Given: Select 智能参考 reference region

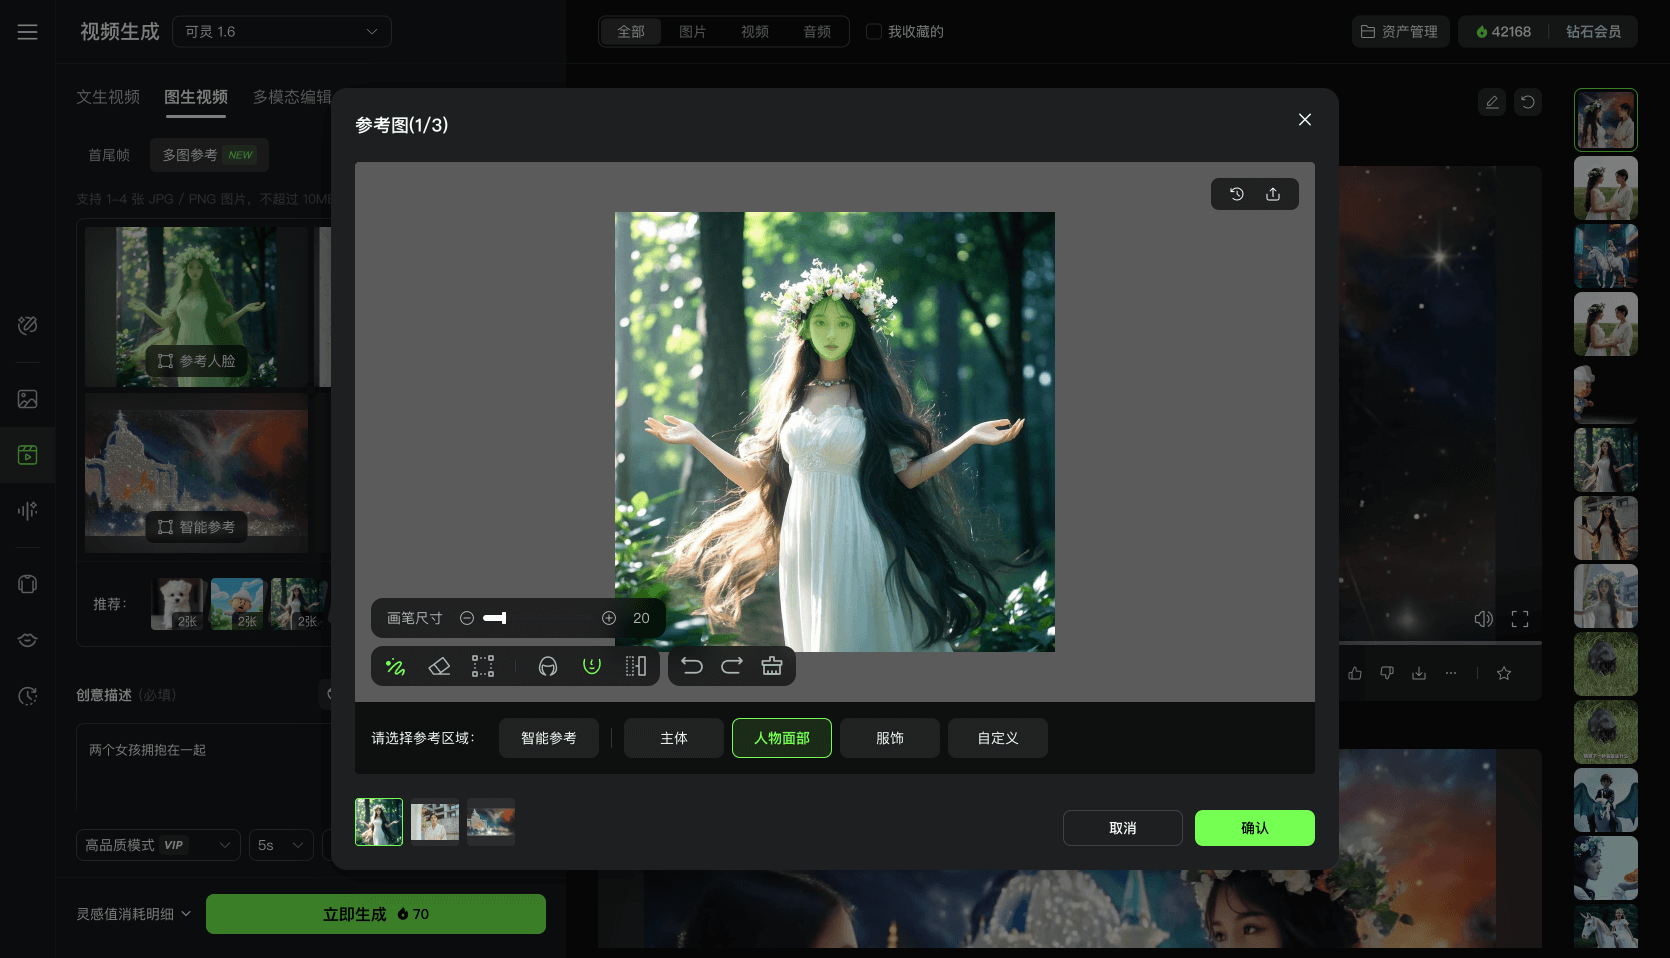Looking at the screenshot, I should 549,738.
